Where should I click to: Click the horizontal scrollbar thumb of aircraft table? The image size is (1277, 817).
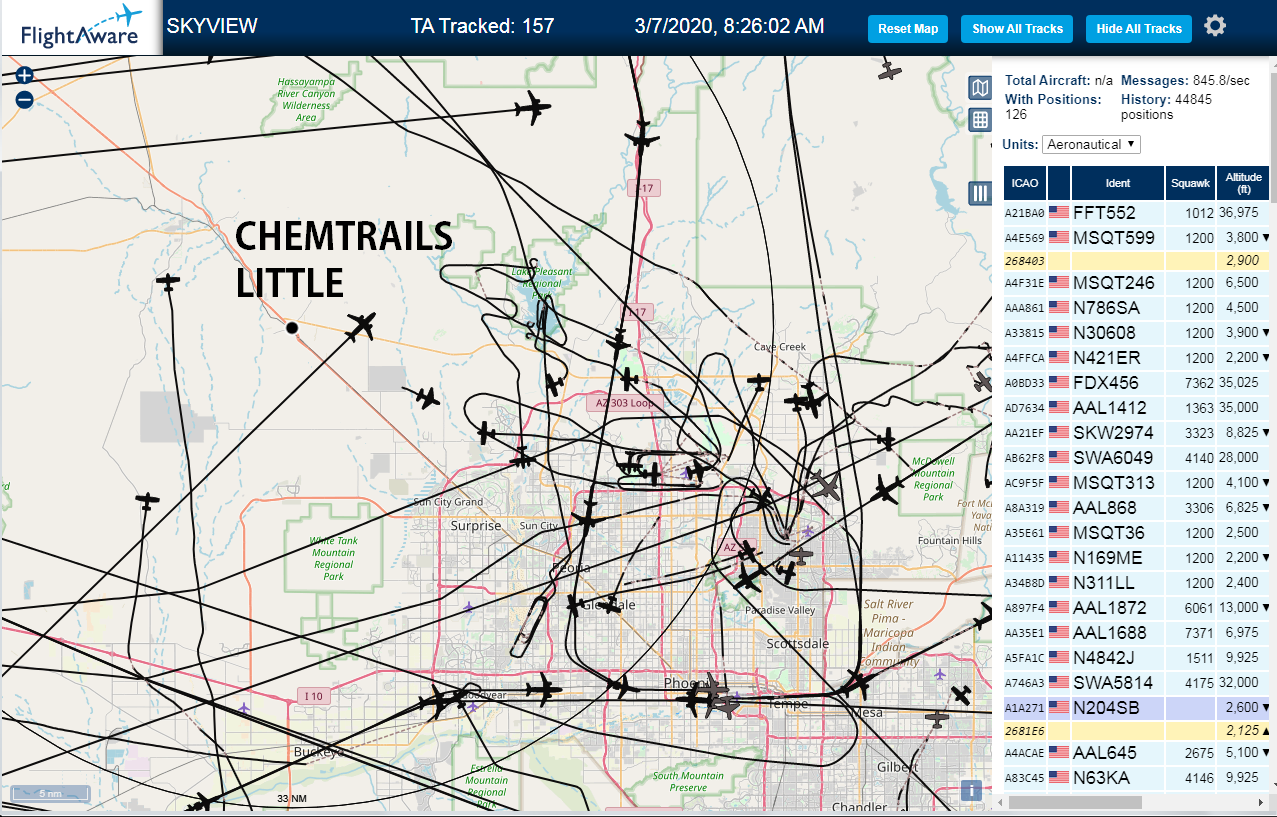click(1076, 802)
